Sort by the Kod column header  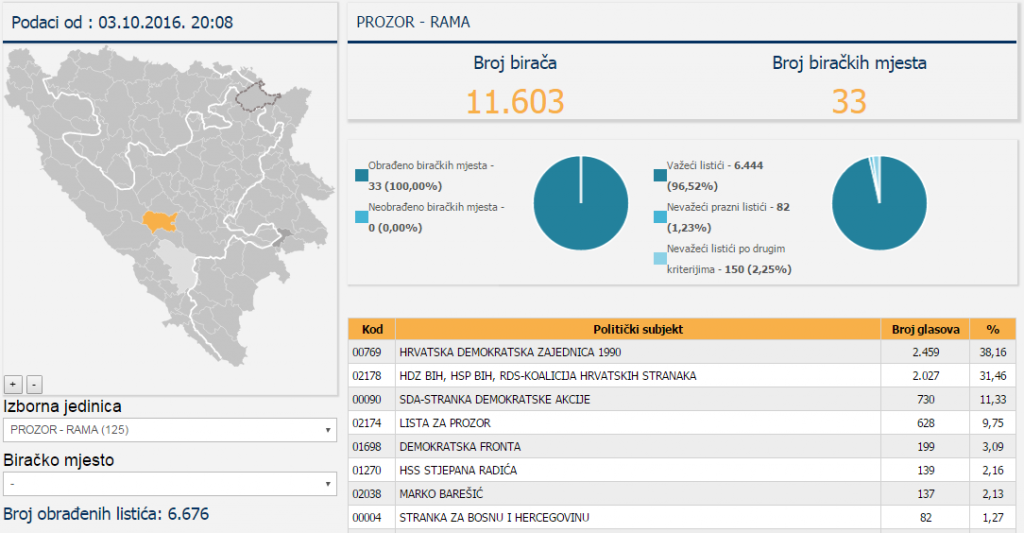[x=372, y=329]
